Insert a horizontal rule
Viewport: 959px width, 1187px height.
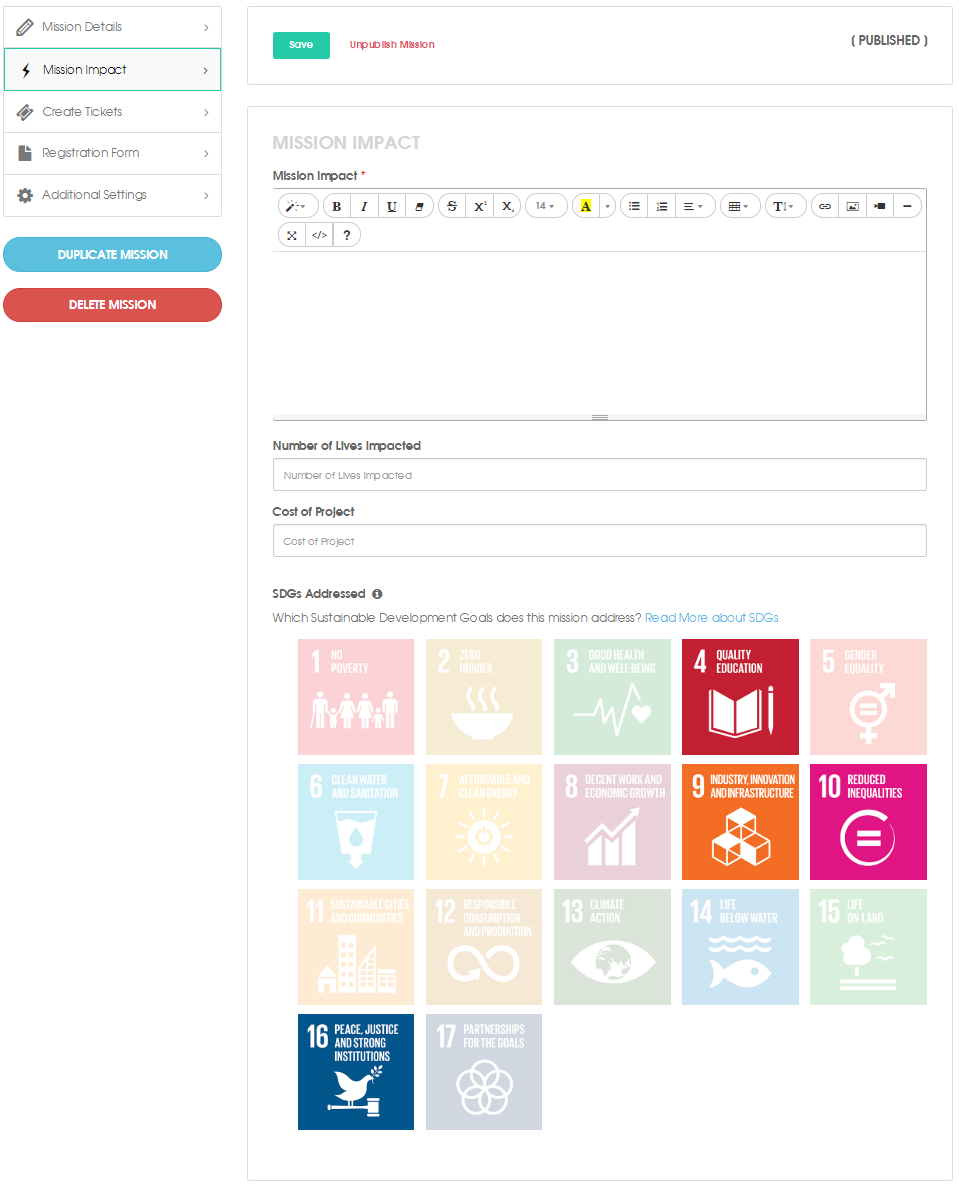(907, 206)
